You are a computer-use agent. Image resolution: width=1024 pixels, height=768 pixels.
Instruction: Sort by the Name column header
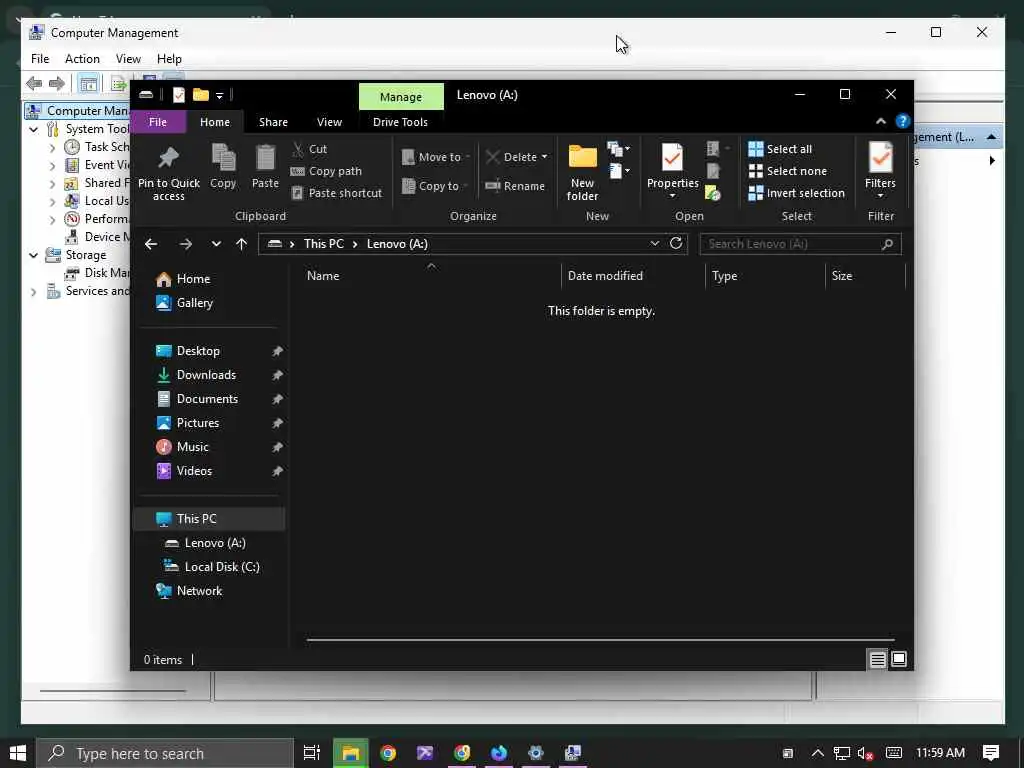point(431,276)
